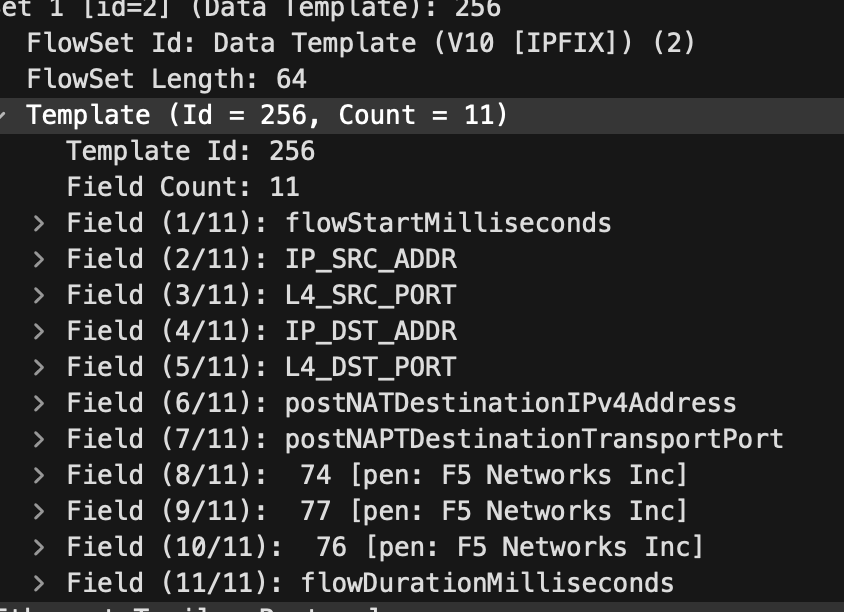Expand Field (5/11) L4_DST_PORT arrow
844x612 pixels.
point(39,367)
